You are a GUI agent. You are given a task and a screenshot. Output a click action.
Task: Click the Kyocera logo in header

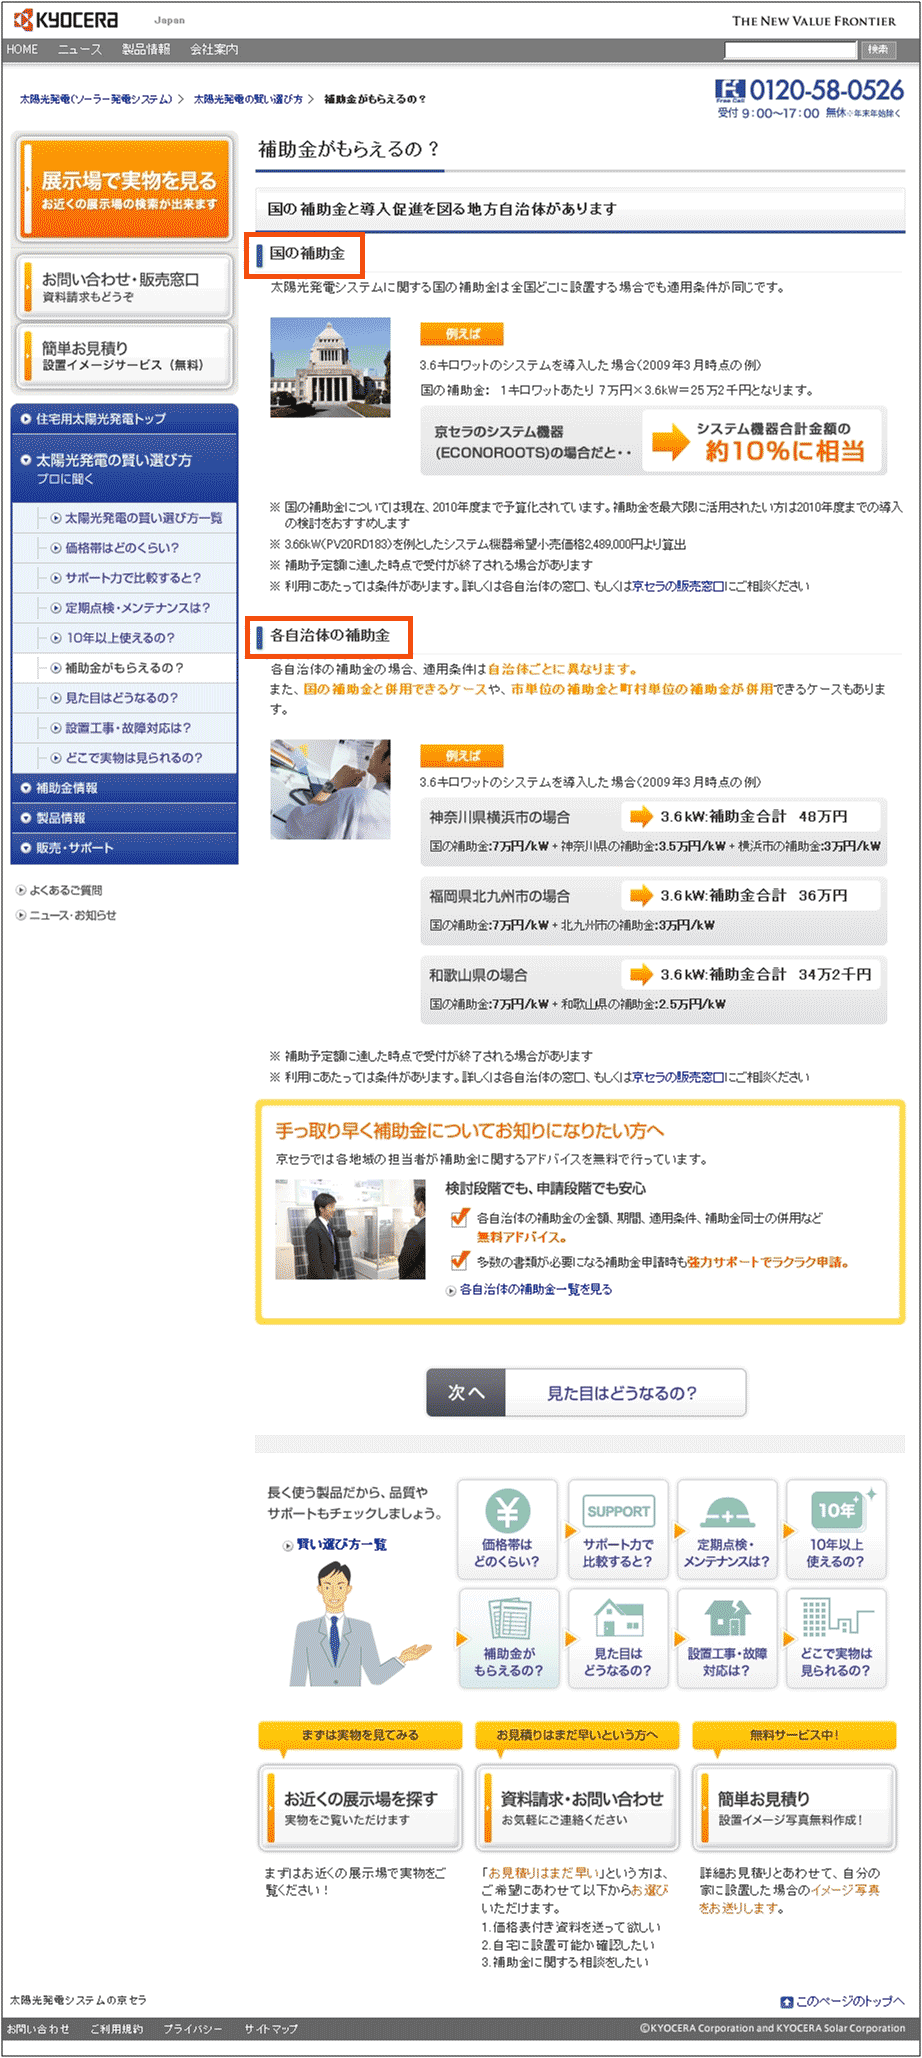point(66,20)
